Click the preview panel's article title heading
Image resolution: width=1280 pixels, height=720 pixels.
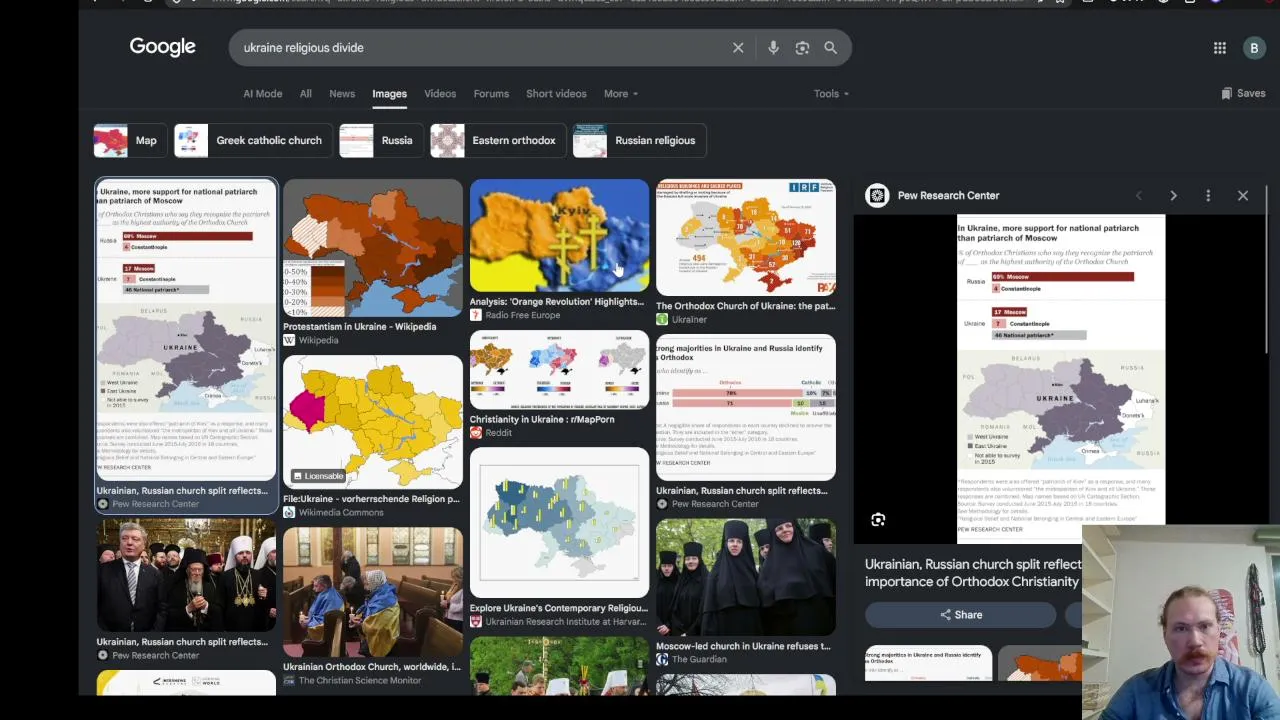point(973,573)
